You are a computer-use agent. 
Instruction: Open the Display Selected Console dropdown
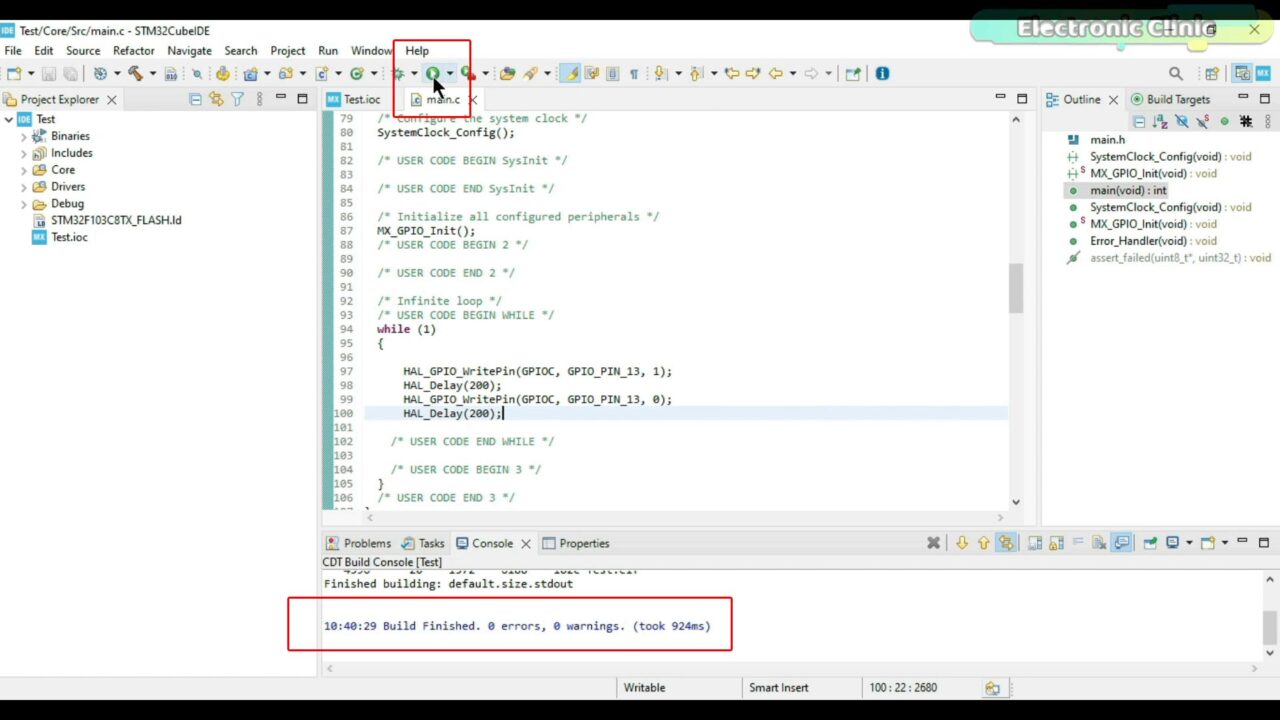tap(1189, 543)
